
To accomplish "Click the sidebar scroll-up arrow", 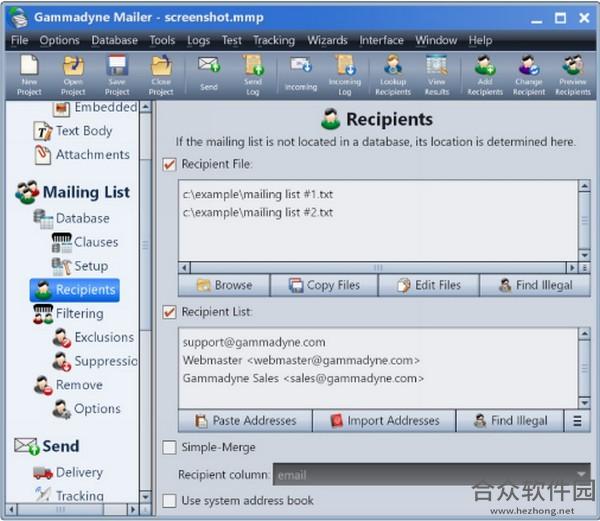I will (x=145, y=107).
